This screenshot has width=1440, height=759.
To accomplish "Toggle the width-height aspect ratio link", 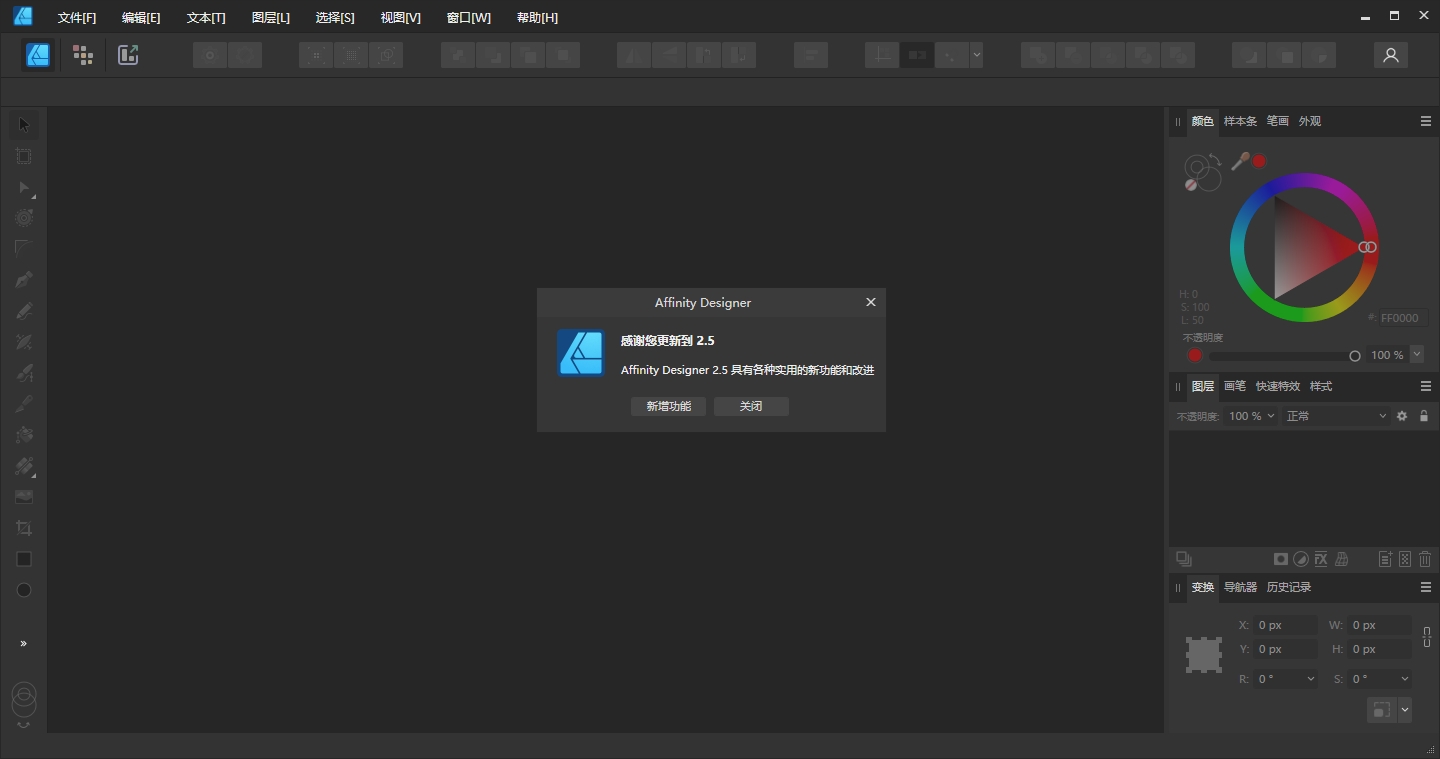I will (1427, 637).
